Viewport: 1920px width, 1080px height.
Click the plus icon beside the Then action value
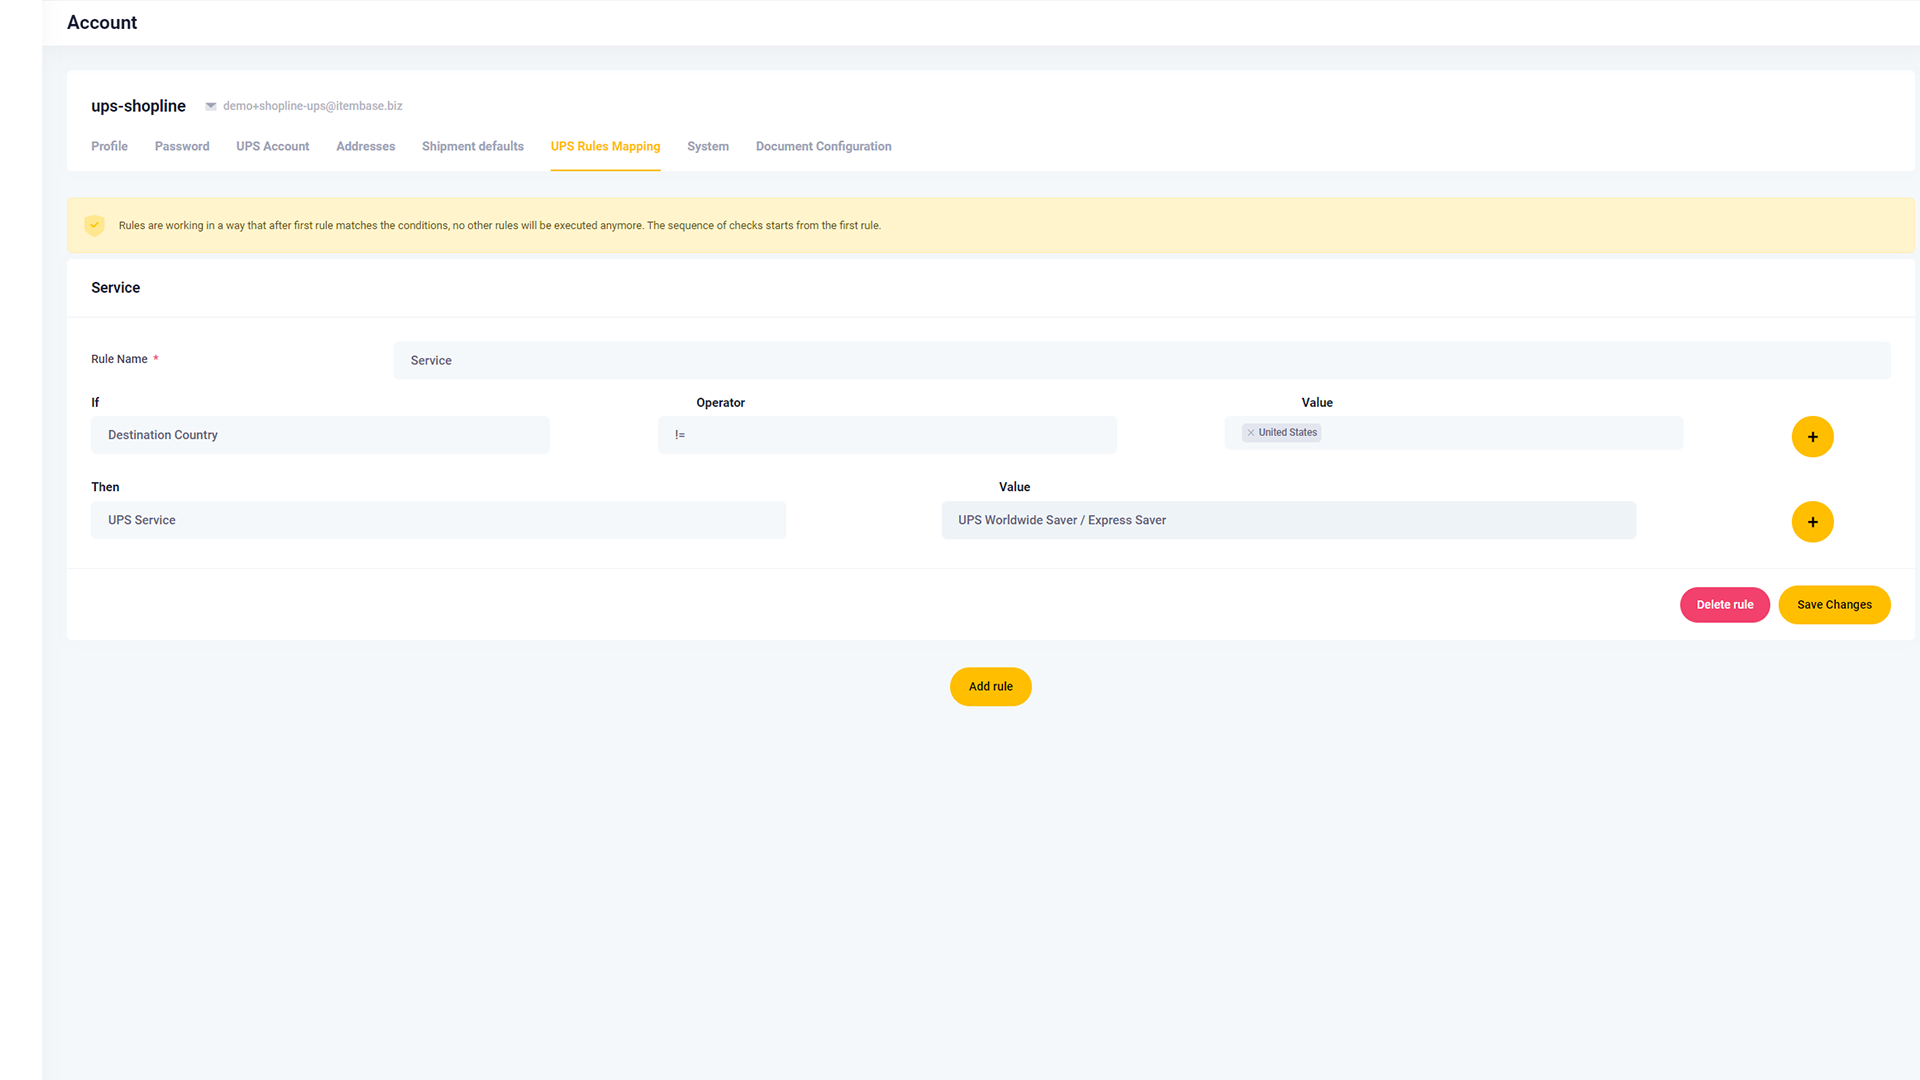1812,522
